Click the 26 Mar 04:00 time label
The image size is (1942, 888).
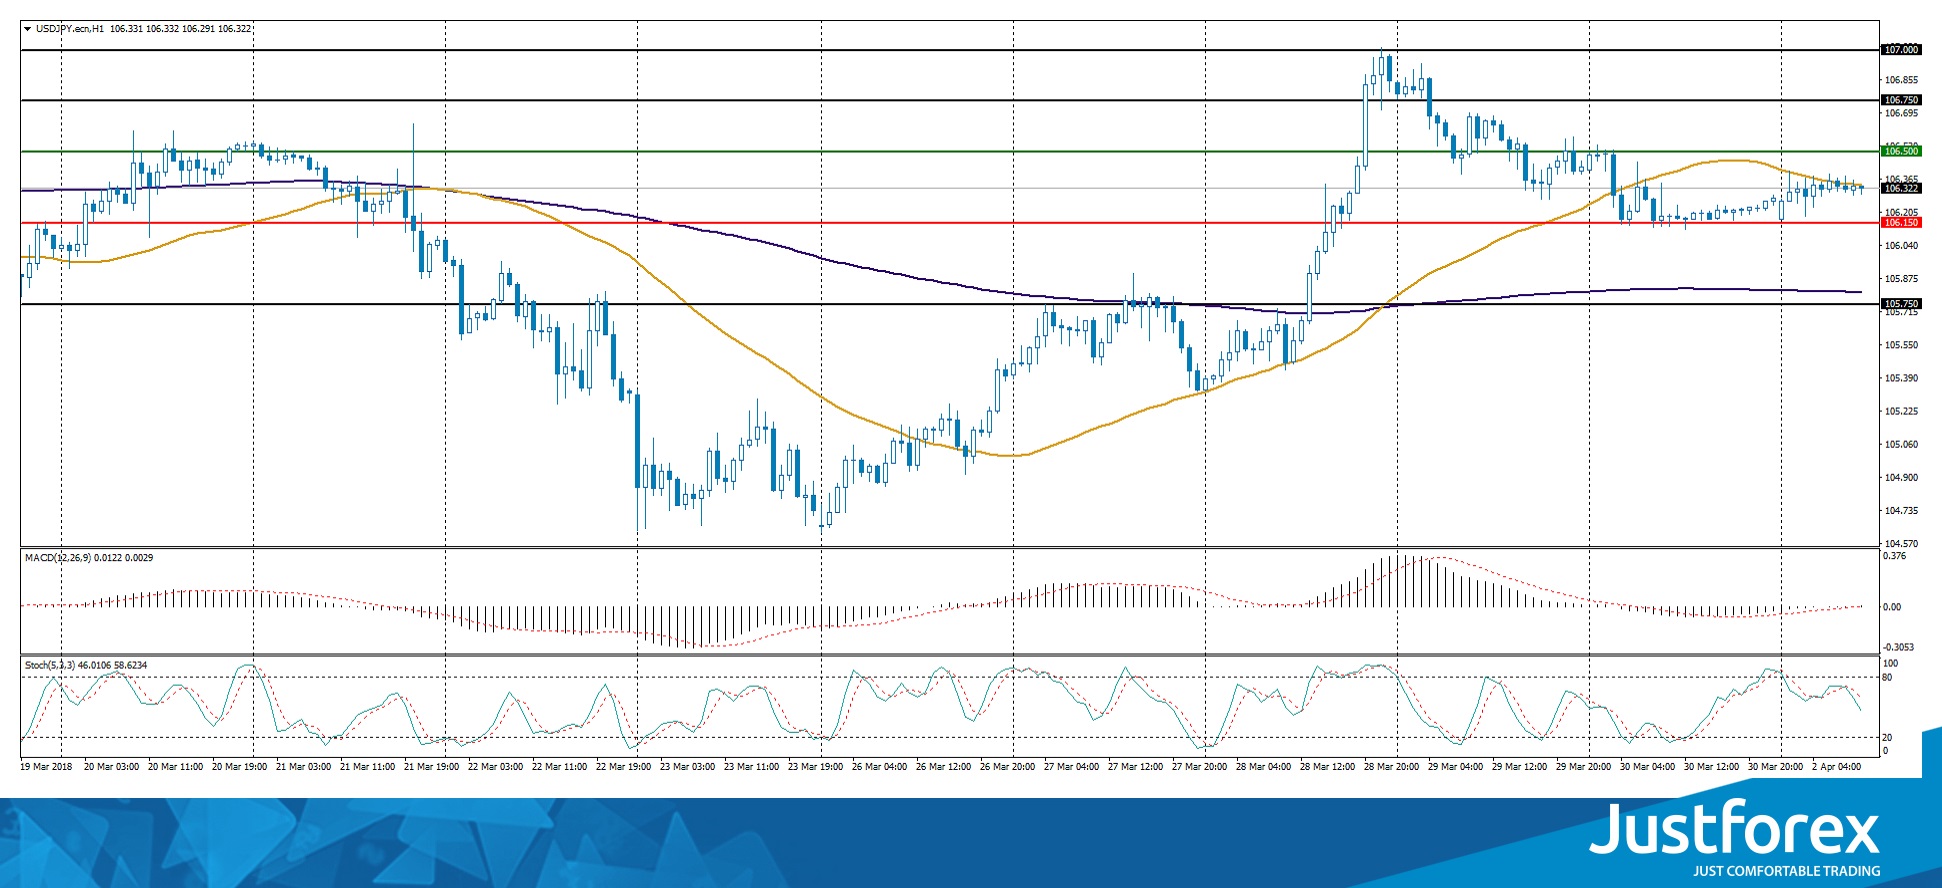[879, 767]
